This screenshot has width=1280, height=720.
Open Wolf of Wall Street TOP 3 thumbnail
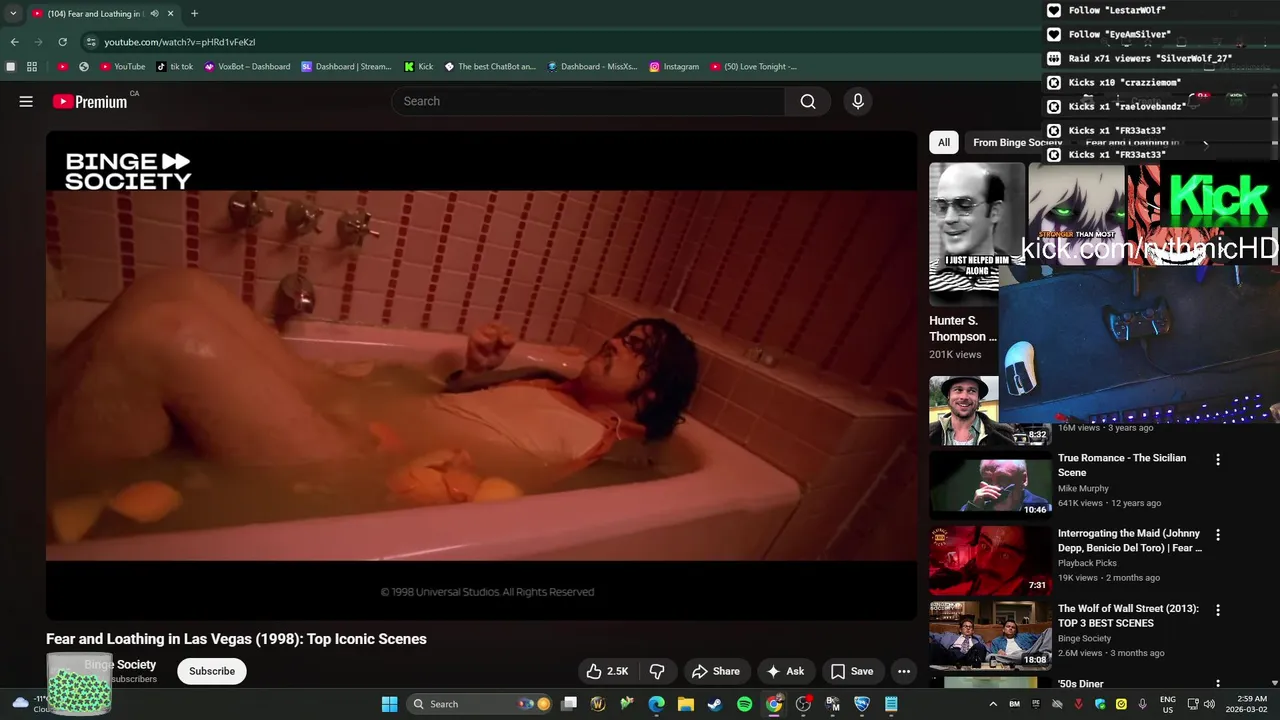(990, 635)
